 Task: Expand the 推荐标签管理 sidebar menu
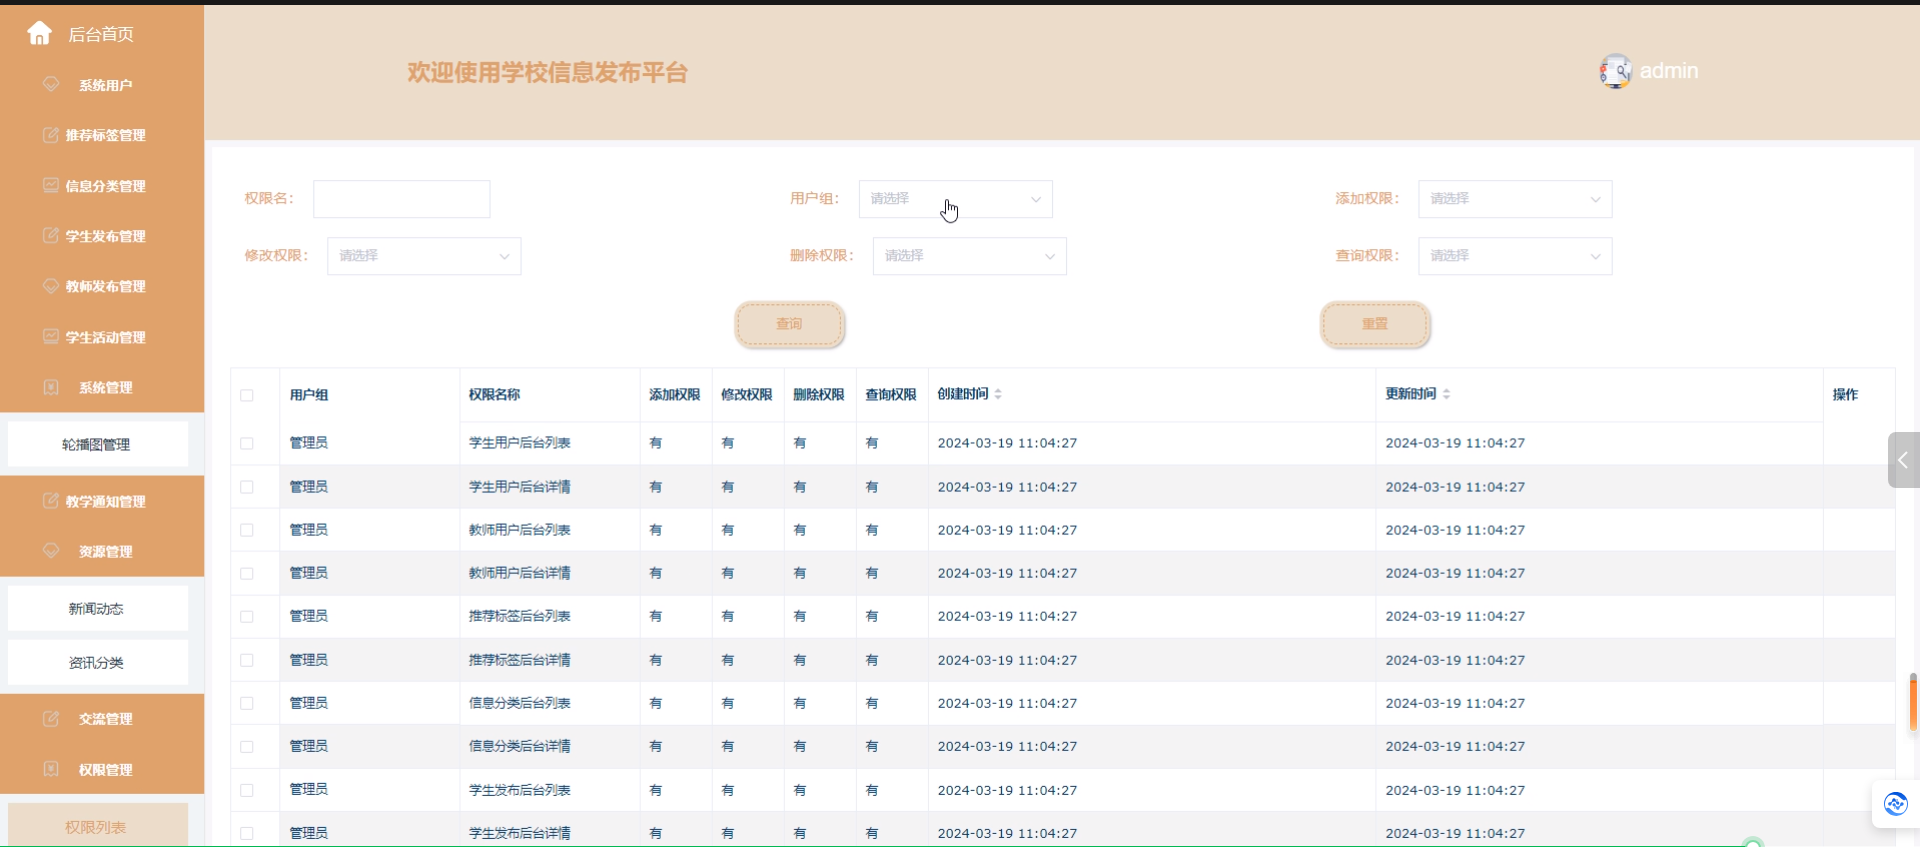pos(102,135)
